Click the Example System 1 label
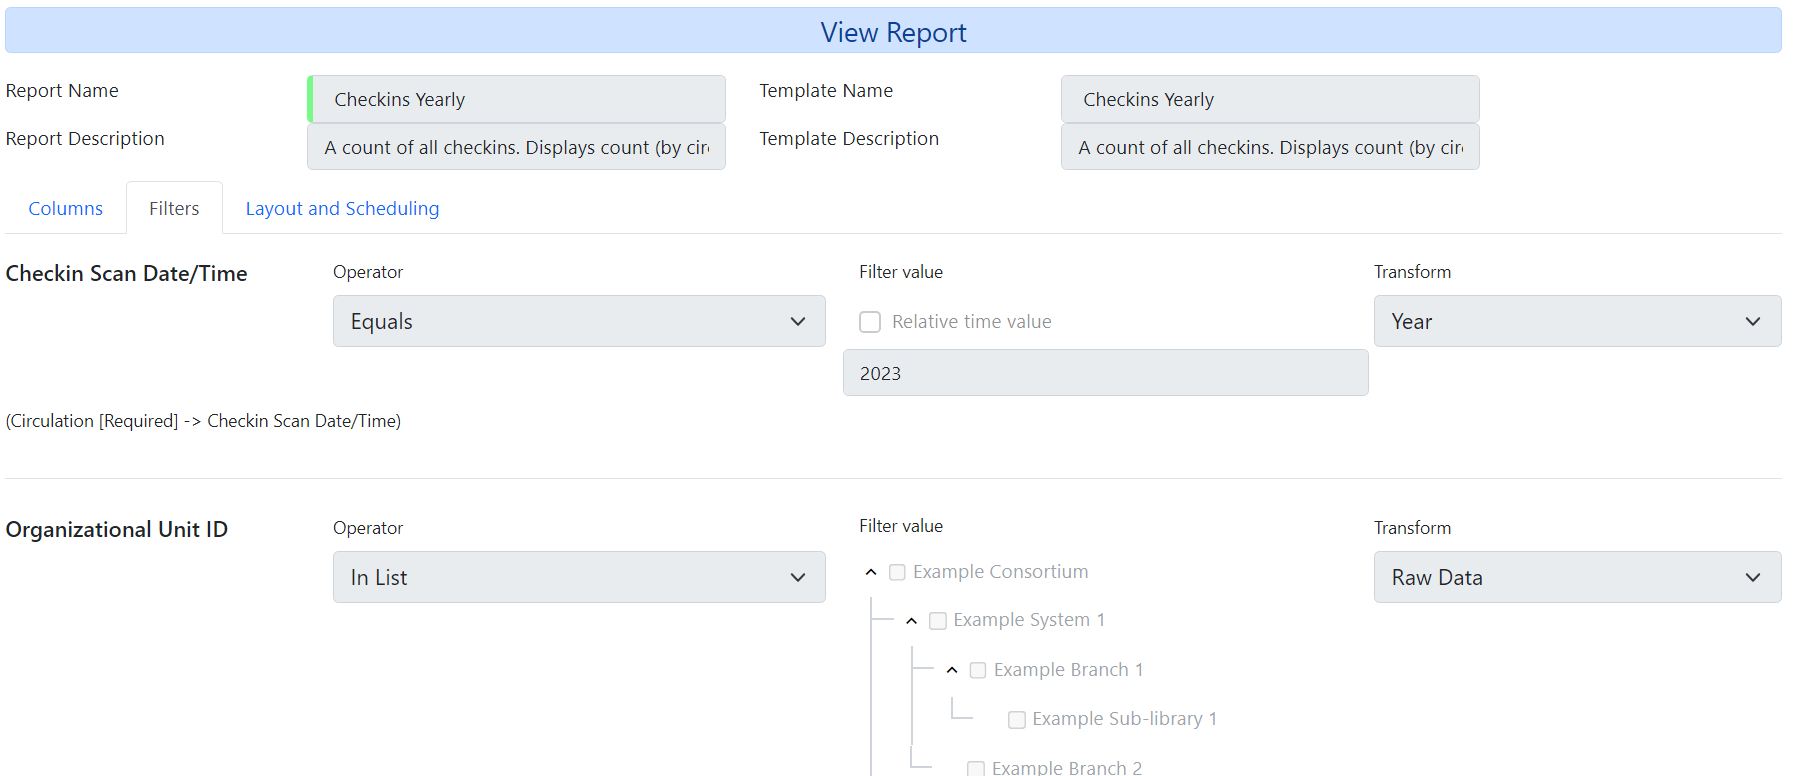This screenshot has width=1797, height=776. [x=1029, y=620]
